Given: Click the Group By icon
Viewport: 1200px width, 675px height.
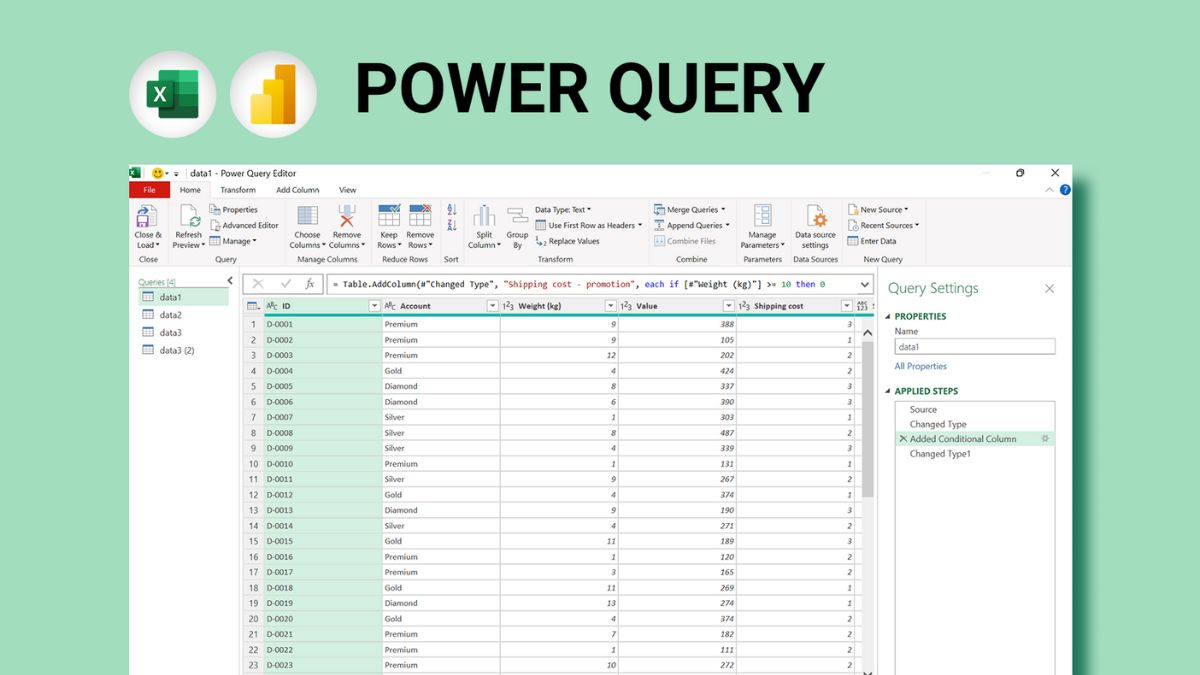Looking at the screenshot, I should point(517,225).
